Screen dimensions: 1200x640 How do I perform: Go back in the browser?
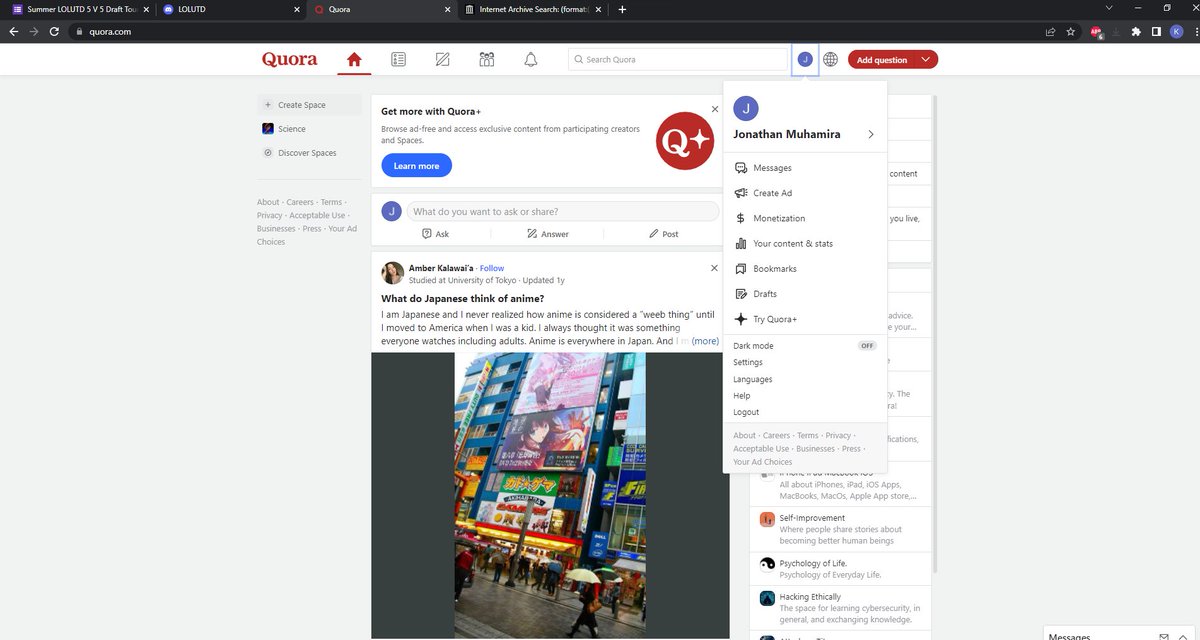click(14, 31)
